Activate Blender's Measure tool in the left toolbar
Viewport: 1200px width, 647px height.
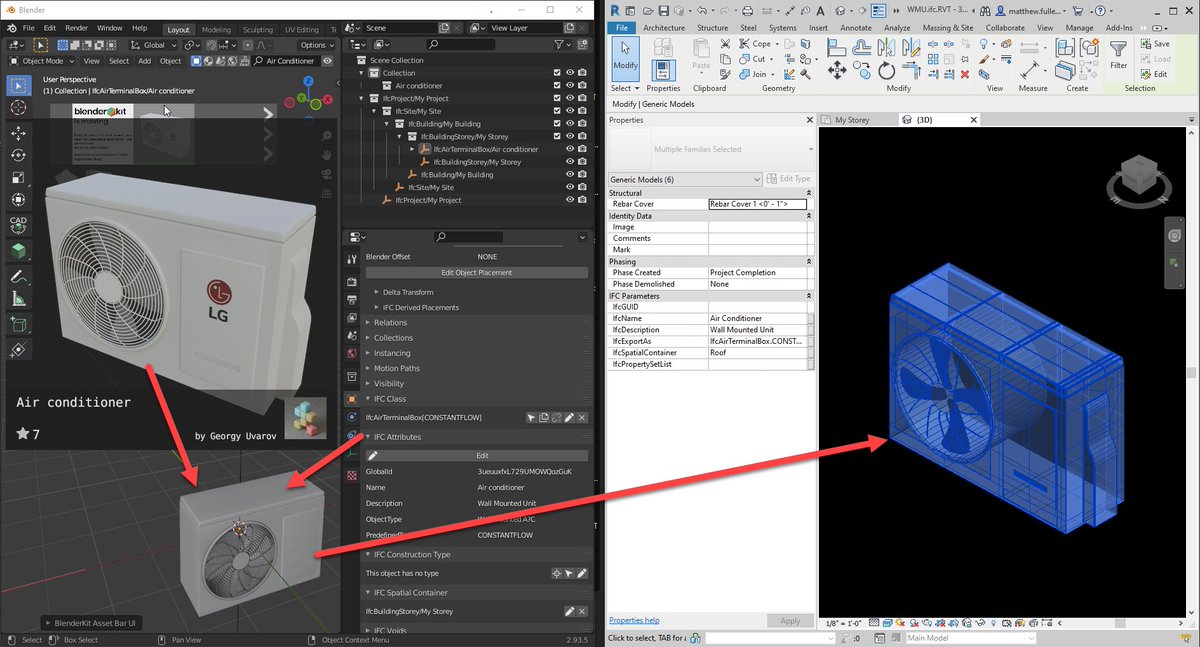tap(17, 299)
